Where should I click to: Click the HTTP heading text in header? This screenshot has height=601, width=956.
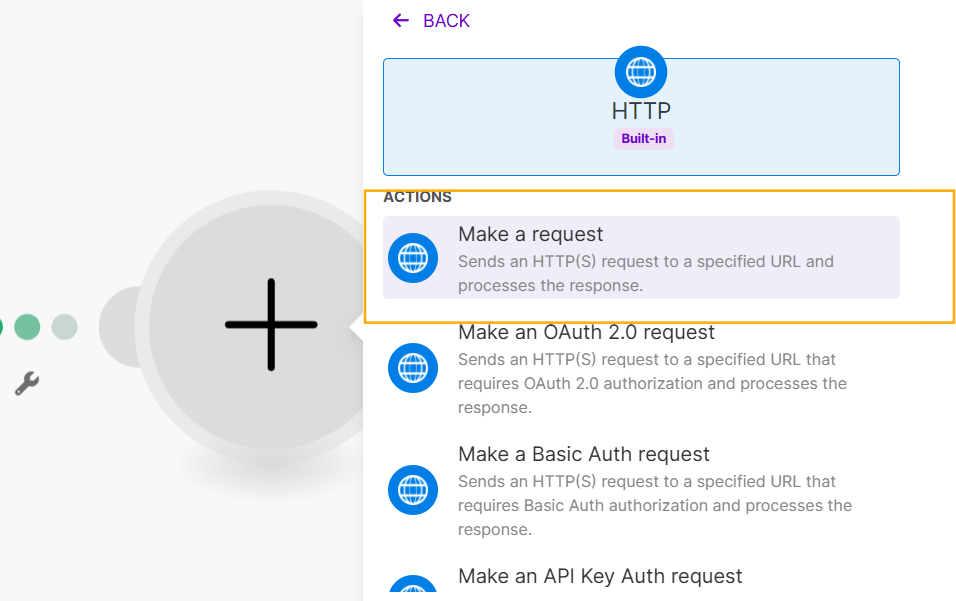pyautogui.click(x=641, y=111)
